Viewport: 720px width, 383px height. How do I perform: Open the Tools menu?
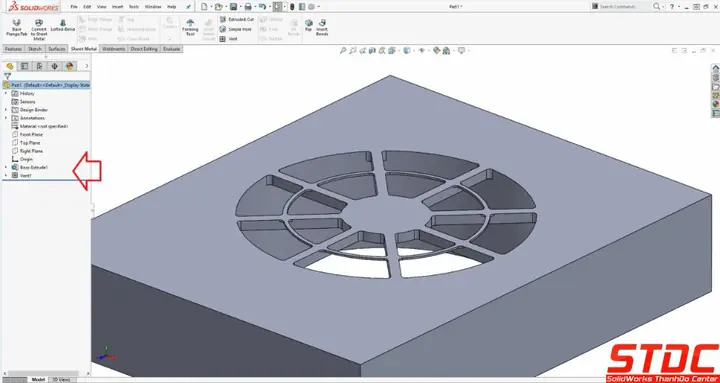pos(134,7)
